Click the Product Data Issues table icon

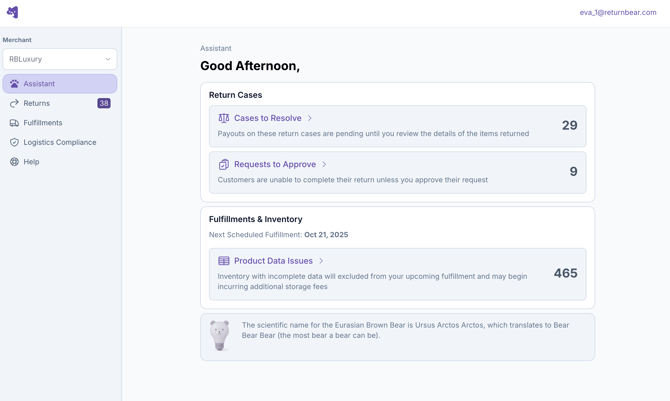point(224,261)
